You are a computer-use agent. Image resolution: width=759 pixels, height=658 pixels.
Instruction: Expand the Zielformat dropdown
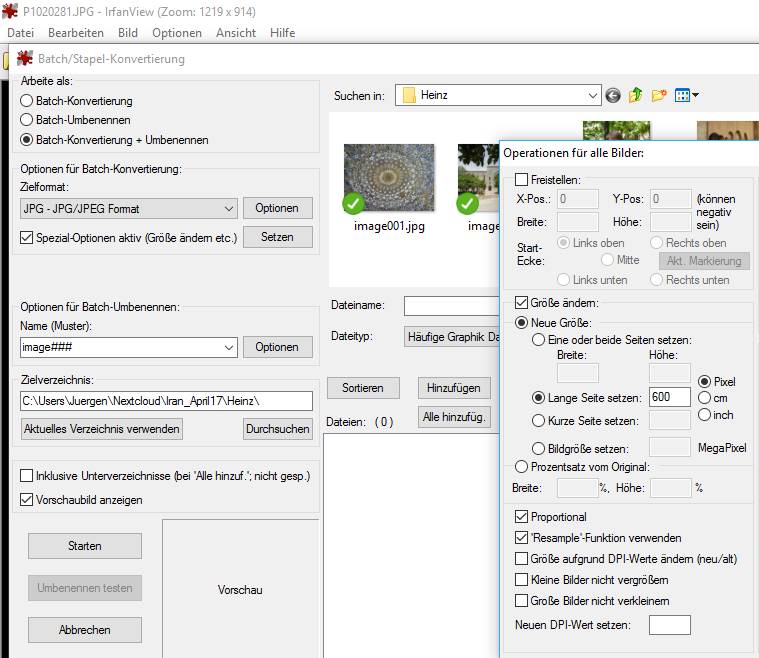coord(227,209)
